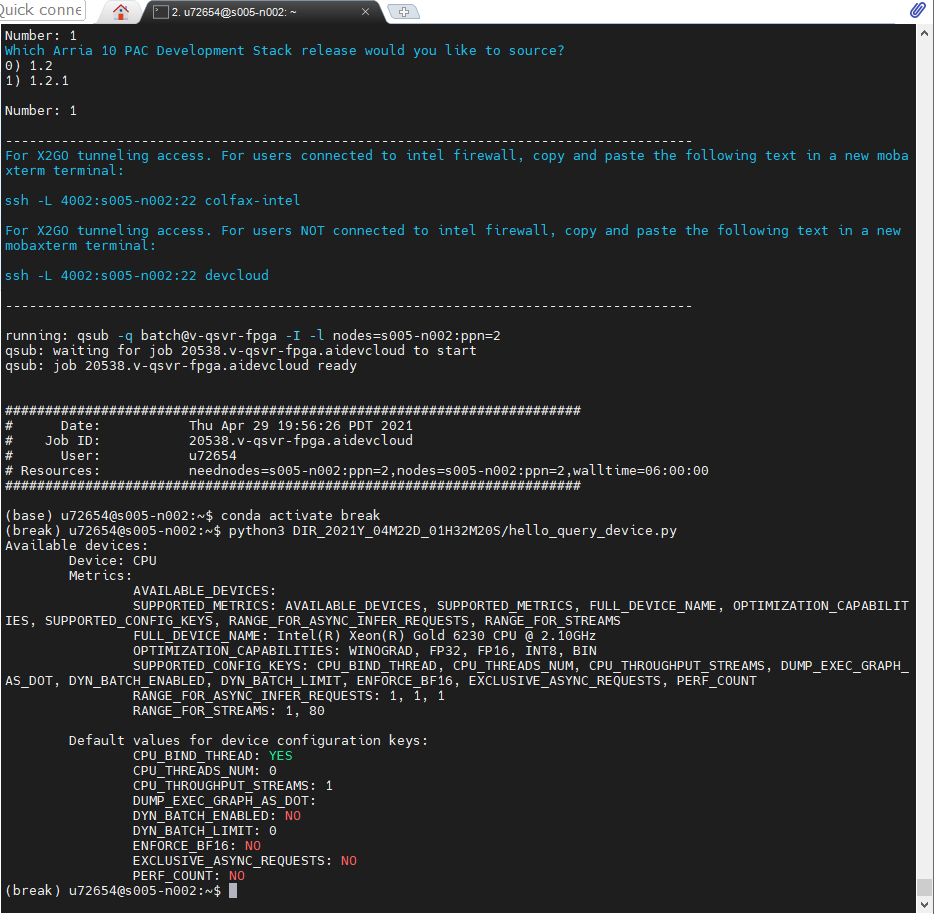
Task: Click 'Which Arria 10 PAC Development Stack' prompt text
Action: (x=285, y=51)
